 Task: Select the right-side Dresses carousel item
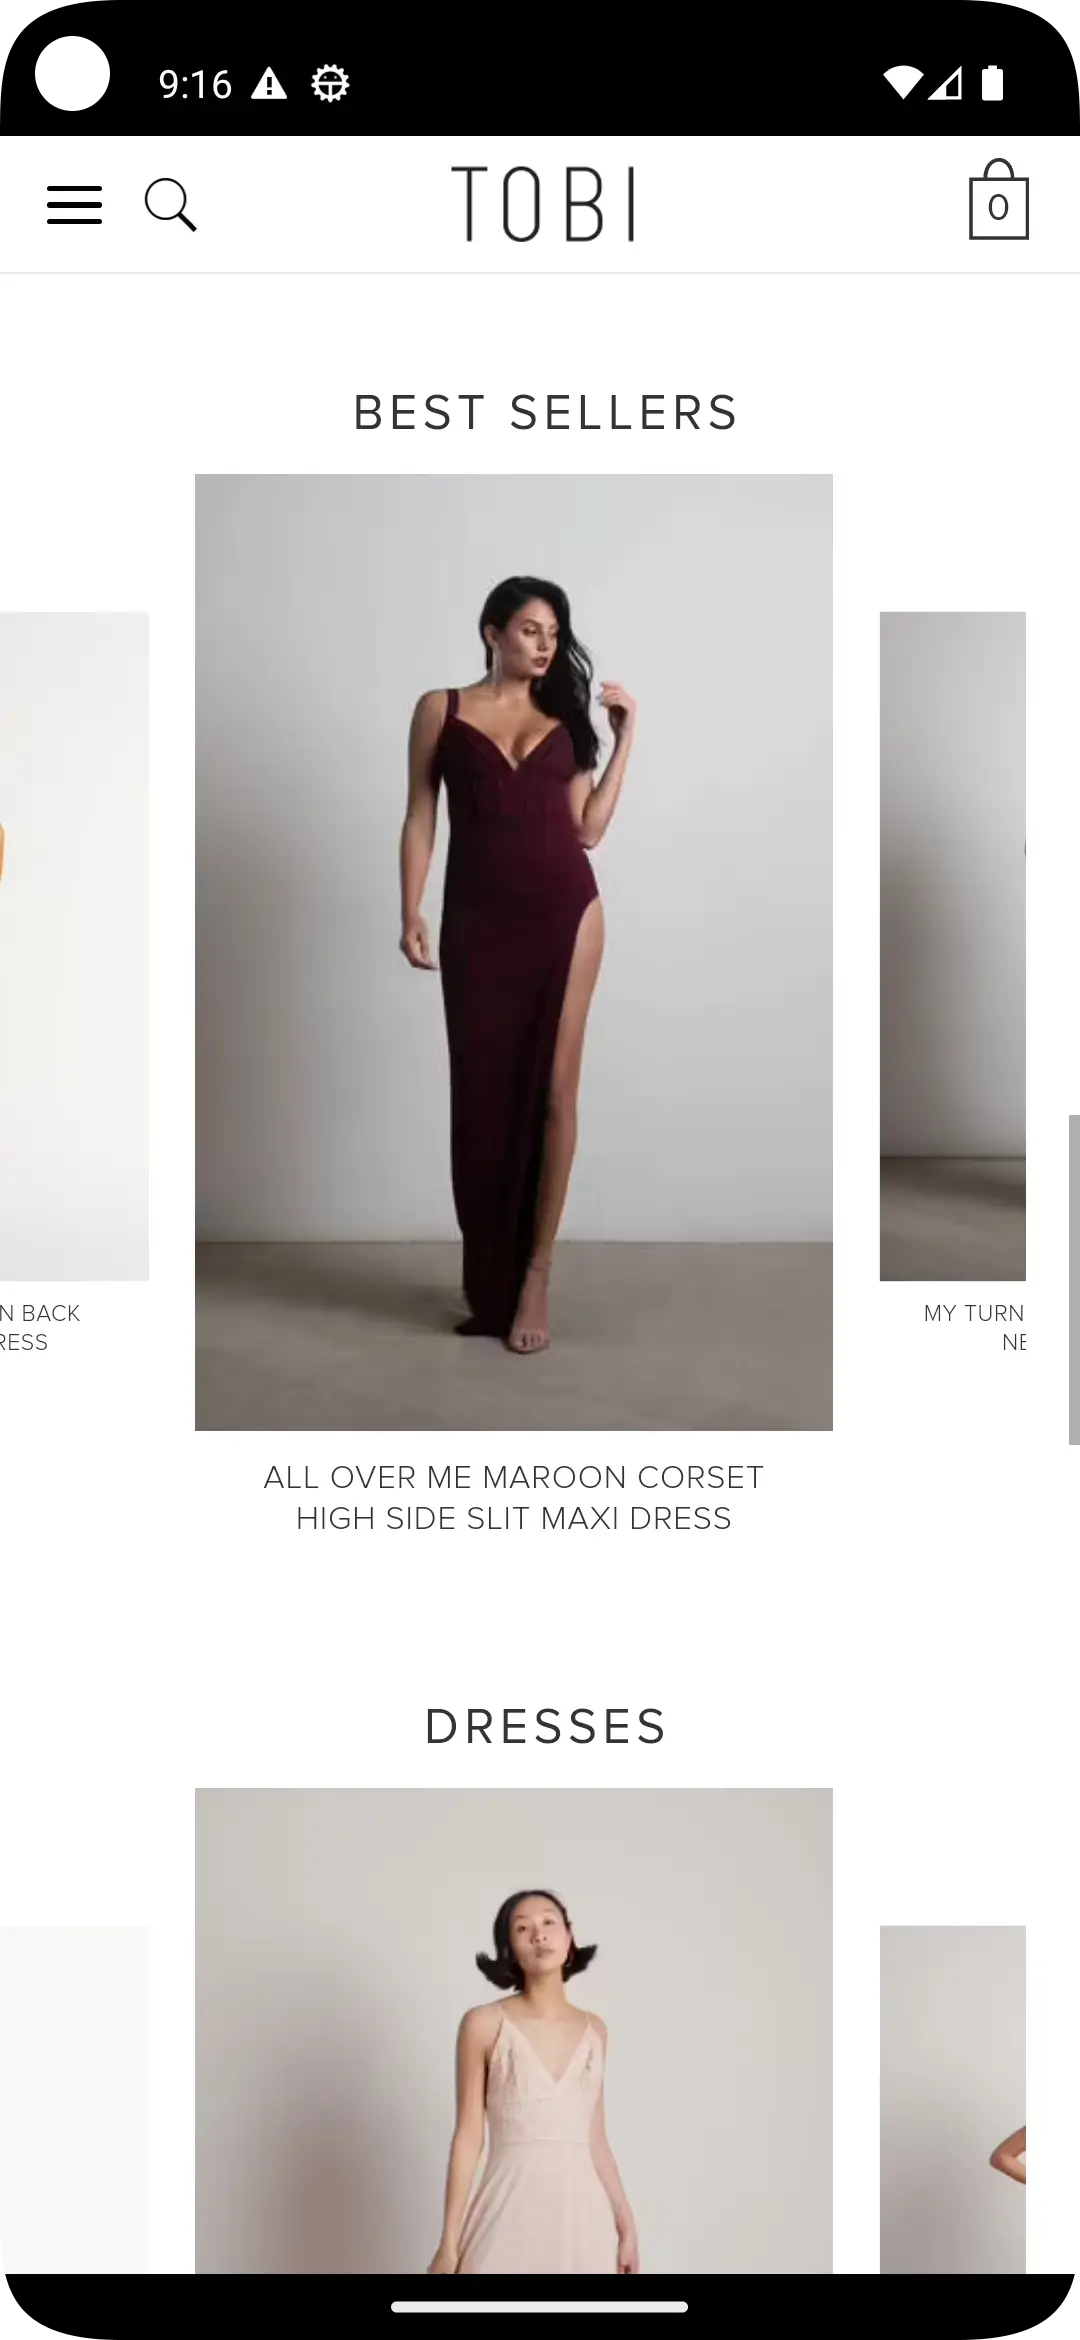click(953, 2100)
